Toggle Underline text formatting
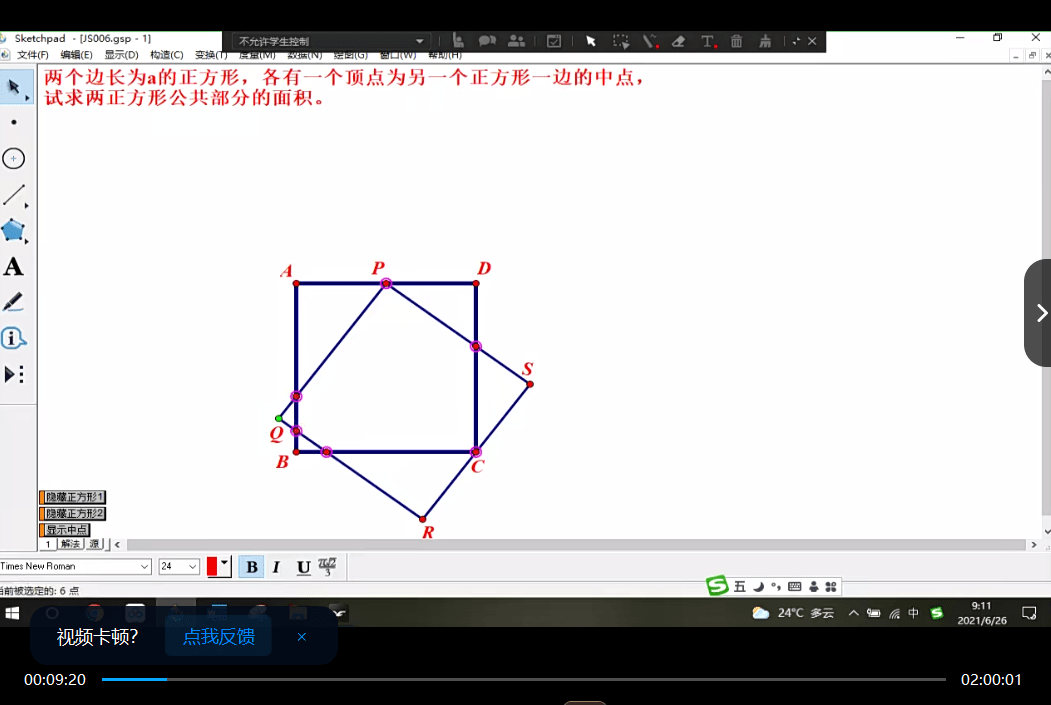 click(303, 567)
